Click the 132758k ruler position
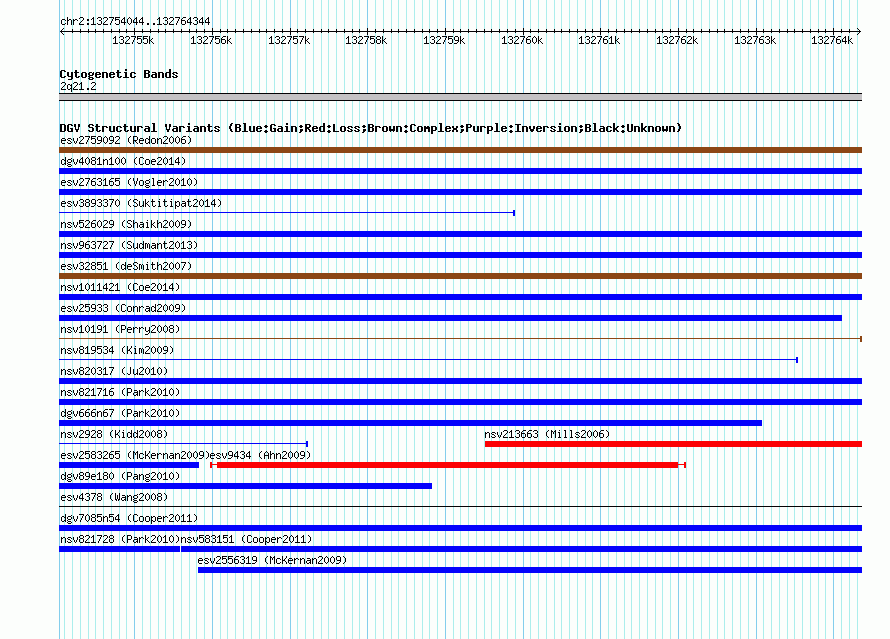 click(366, 40)
